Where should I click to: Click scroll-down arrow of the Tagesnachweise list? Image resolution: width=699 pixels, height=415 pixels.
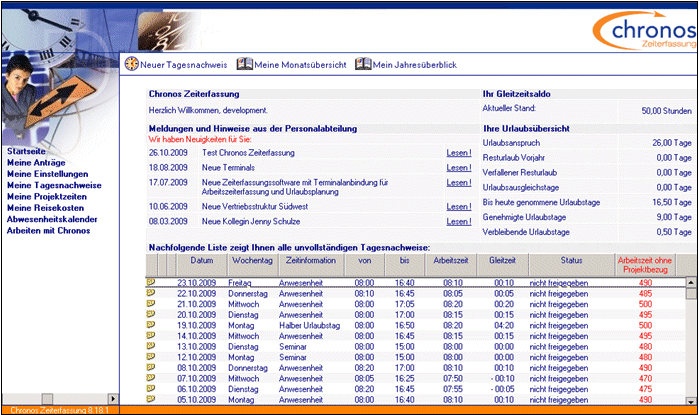point(691,401)
